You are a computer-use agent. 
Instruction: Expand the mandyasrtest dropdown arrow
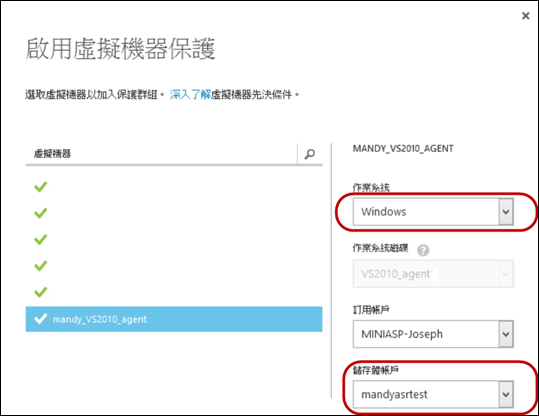click(x=506, y=394)
